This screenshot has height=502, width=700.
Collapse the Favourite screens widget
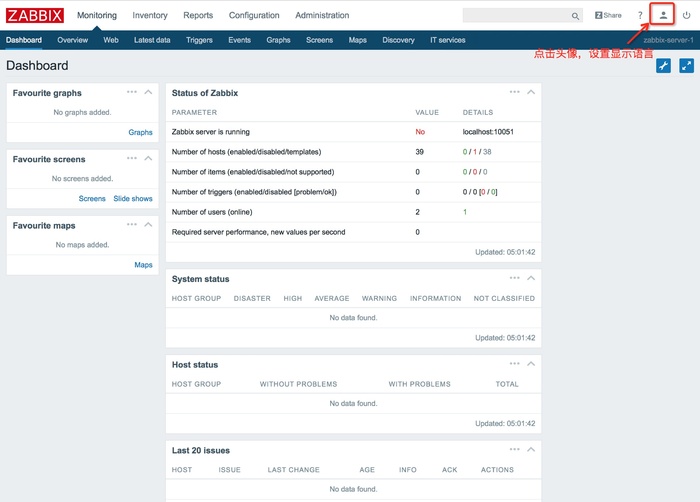(148, 158)
